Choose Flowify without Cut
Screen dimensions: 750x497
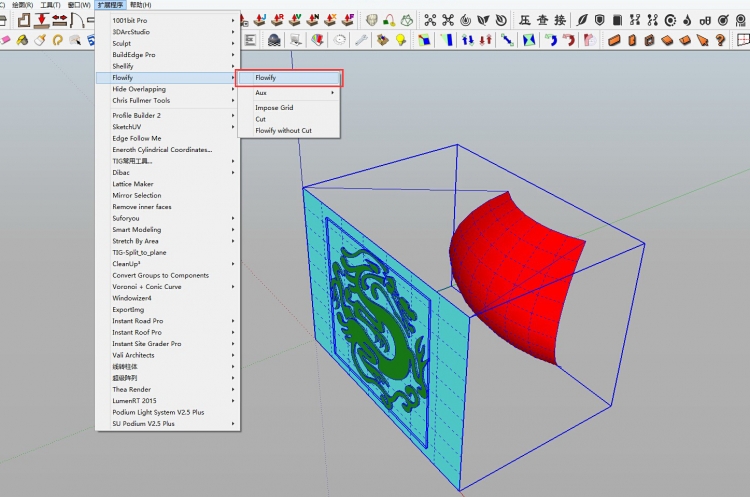(x=289, y=131)
